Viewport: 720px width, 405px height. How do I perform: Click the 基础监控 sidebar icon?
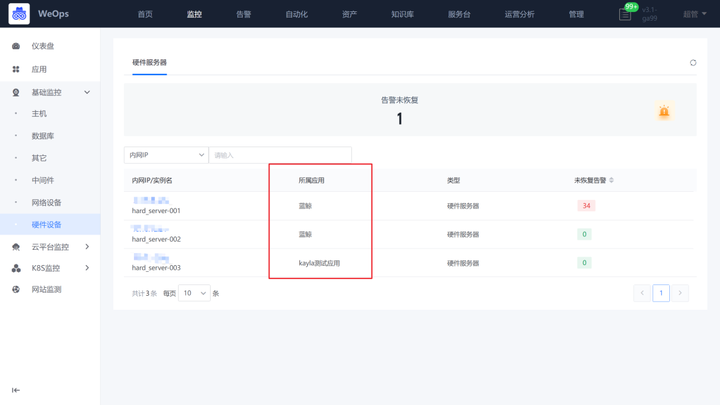[x=16, y=92]
